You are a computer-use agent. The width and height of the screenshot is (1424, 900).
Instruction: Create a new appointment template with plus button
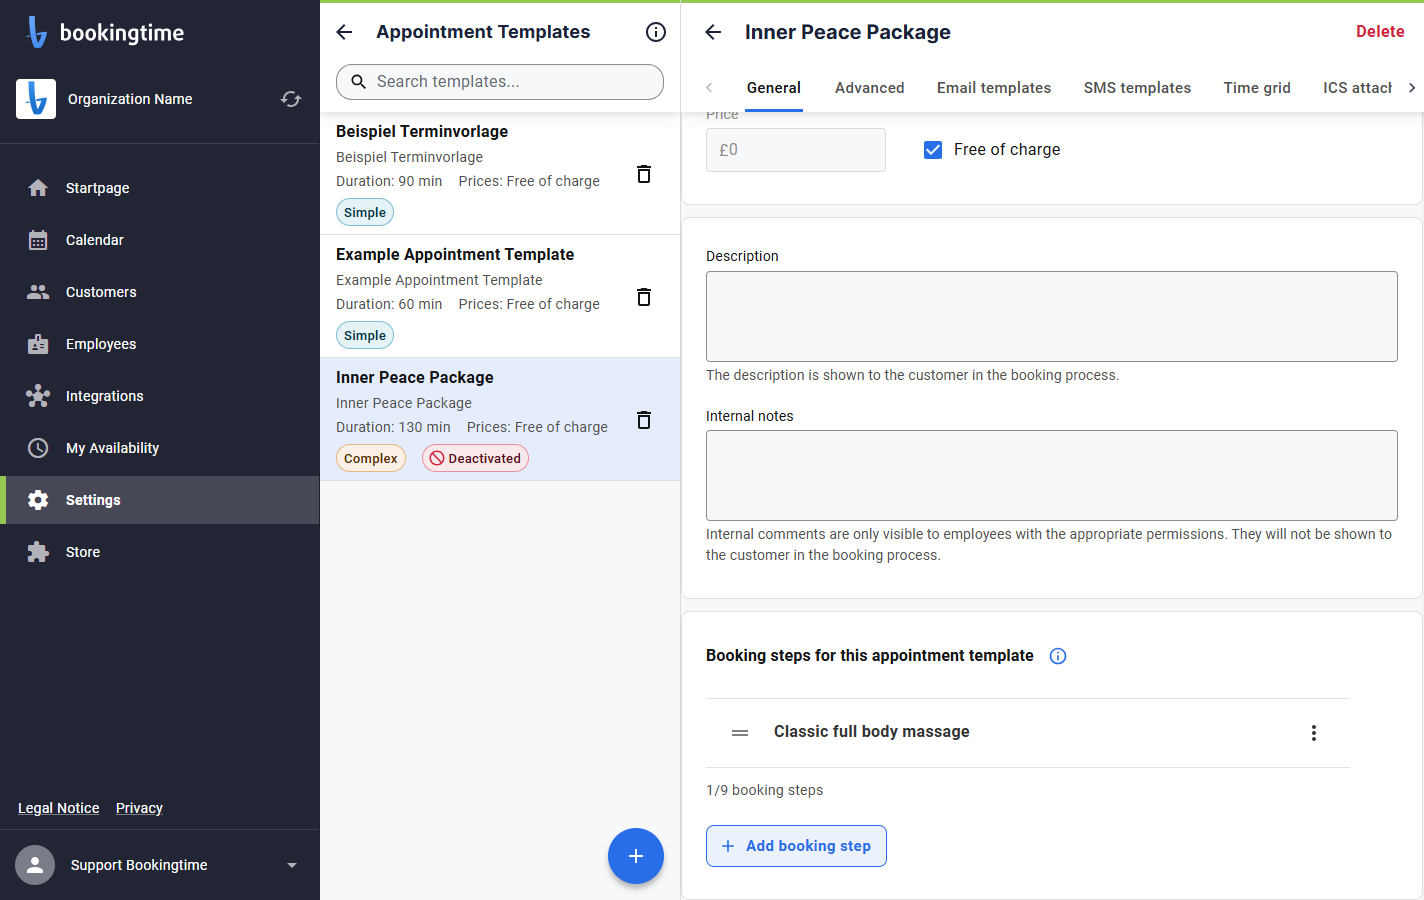[x=636, y=856]
